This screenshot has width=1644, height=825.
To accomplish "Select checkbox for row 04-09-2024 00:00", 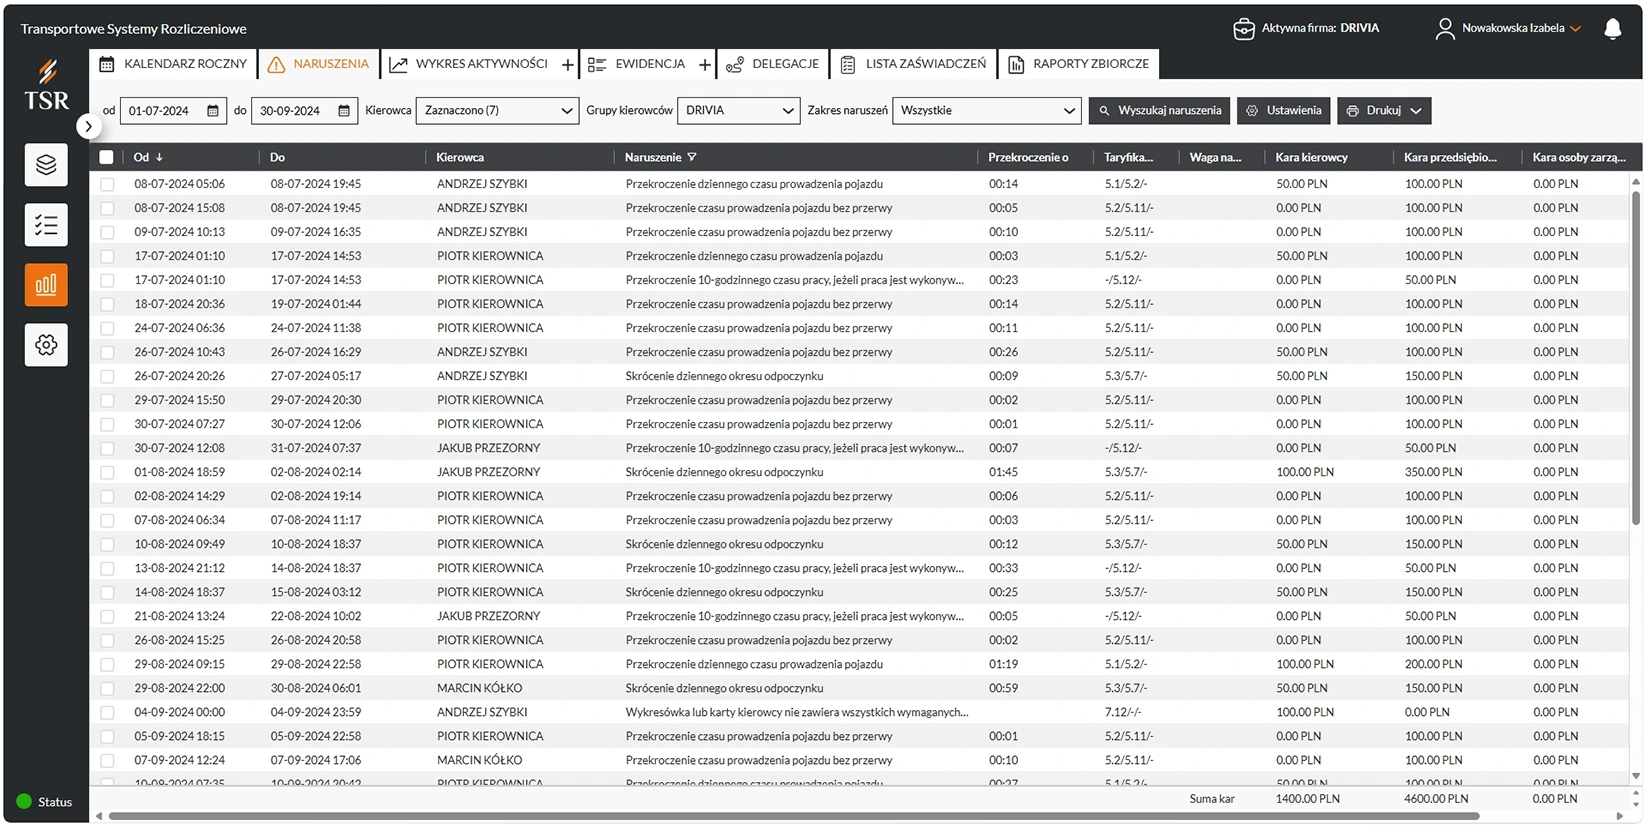I will coord(107,712).
